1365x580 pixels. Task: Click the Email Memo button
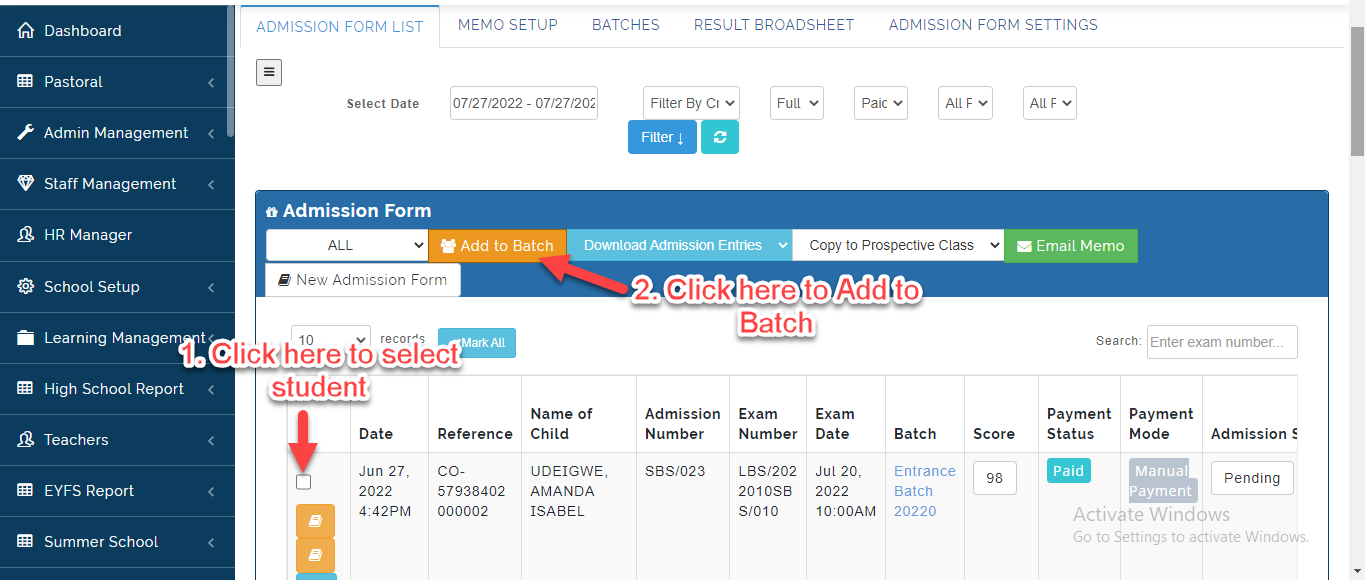tap(1071, 246)
